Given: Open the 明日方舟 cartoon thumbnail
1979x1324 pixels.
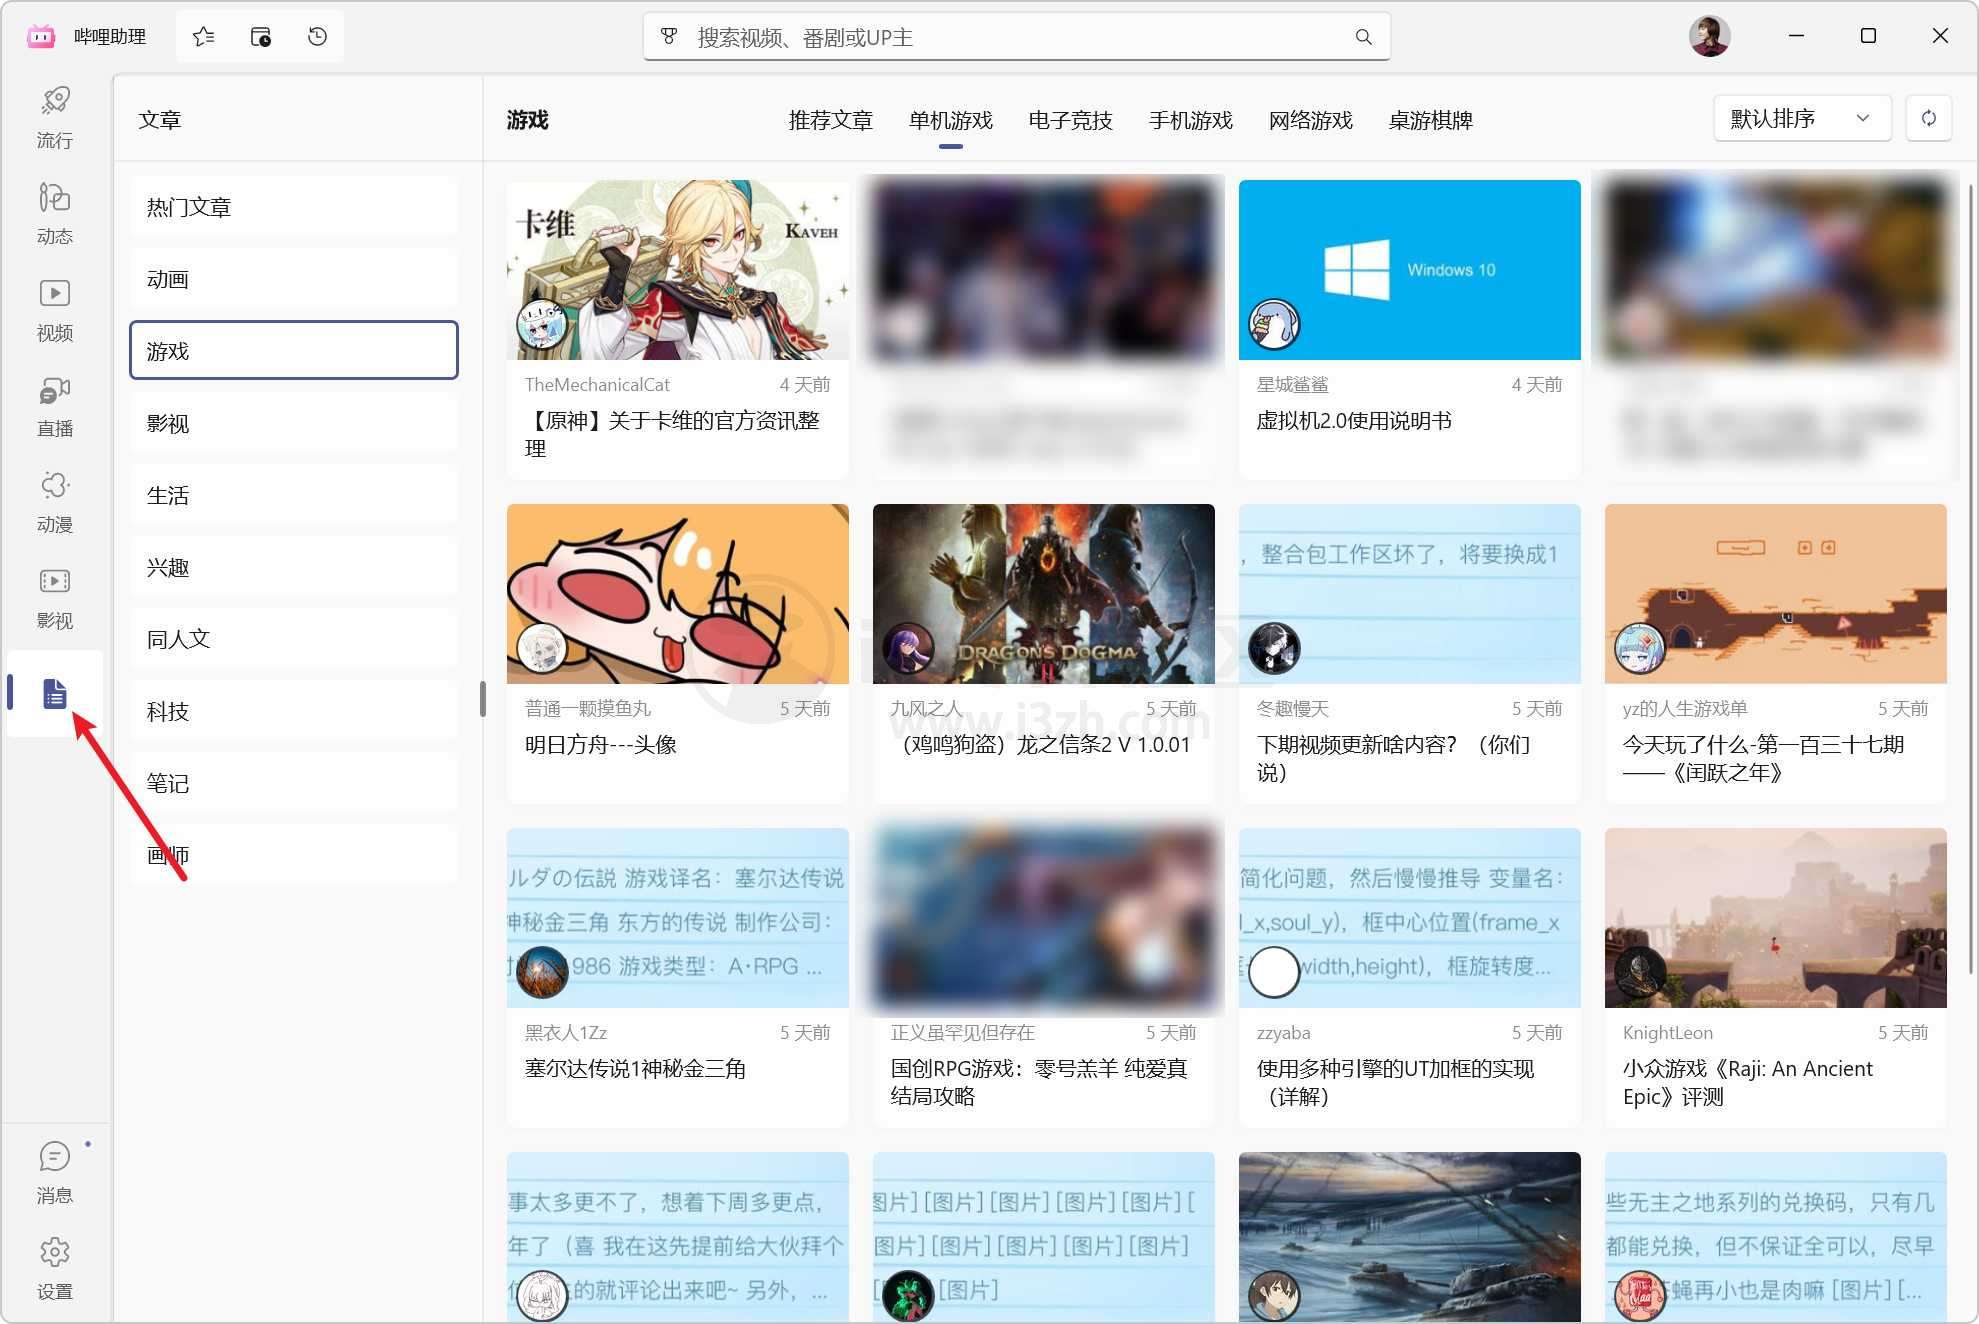Looking at the screenshot, I should (x=678, y=594).
